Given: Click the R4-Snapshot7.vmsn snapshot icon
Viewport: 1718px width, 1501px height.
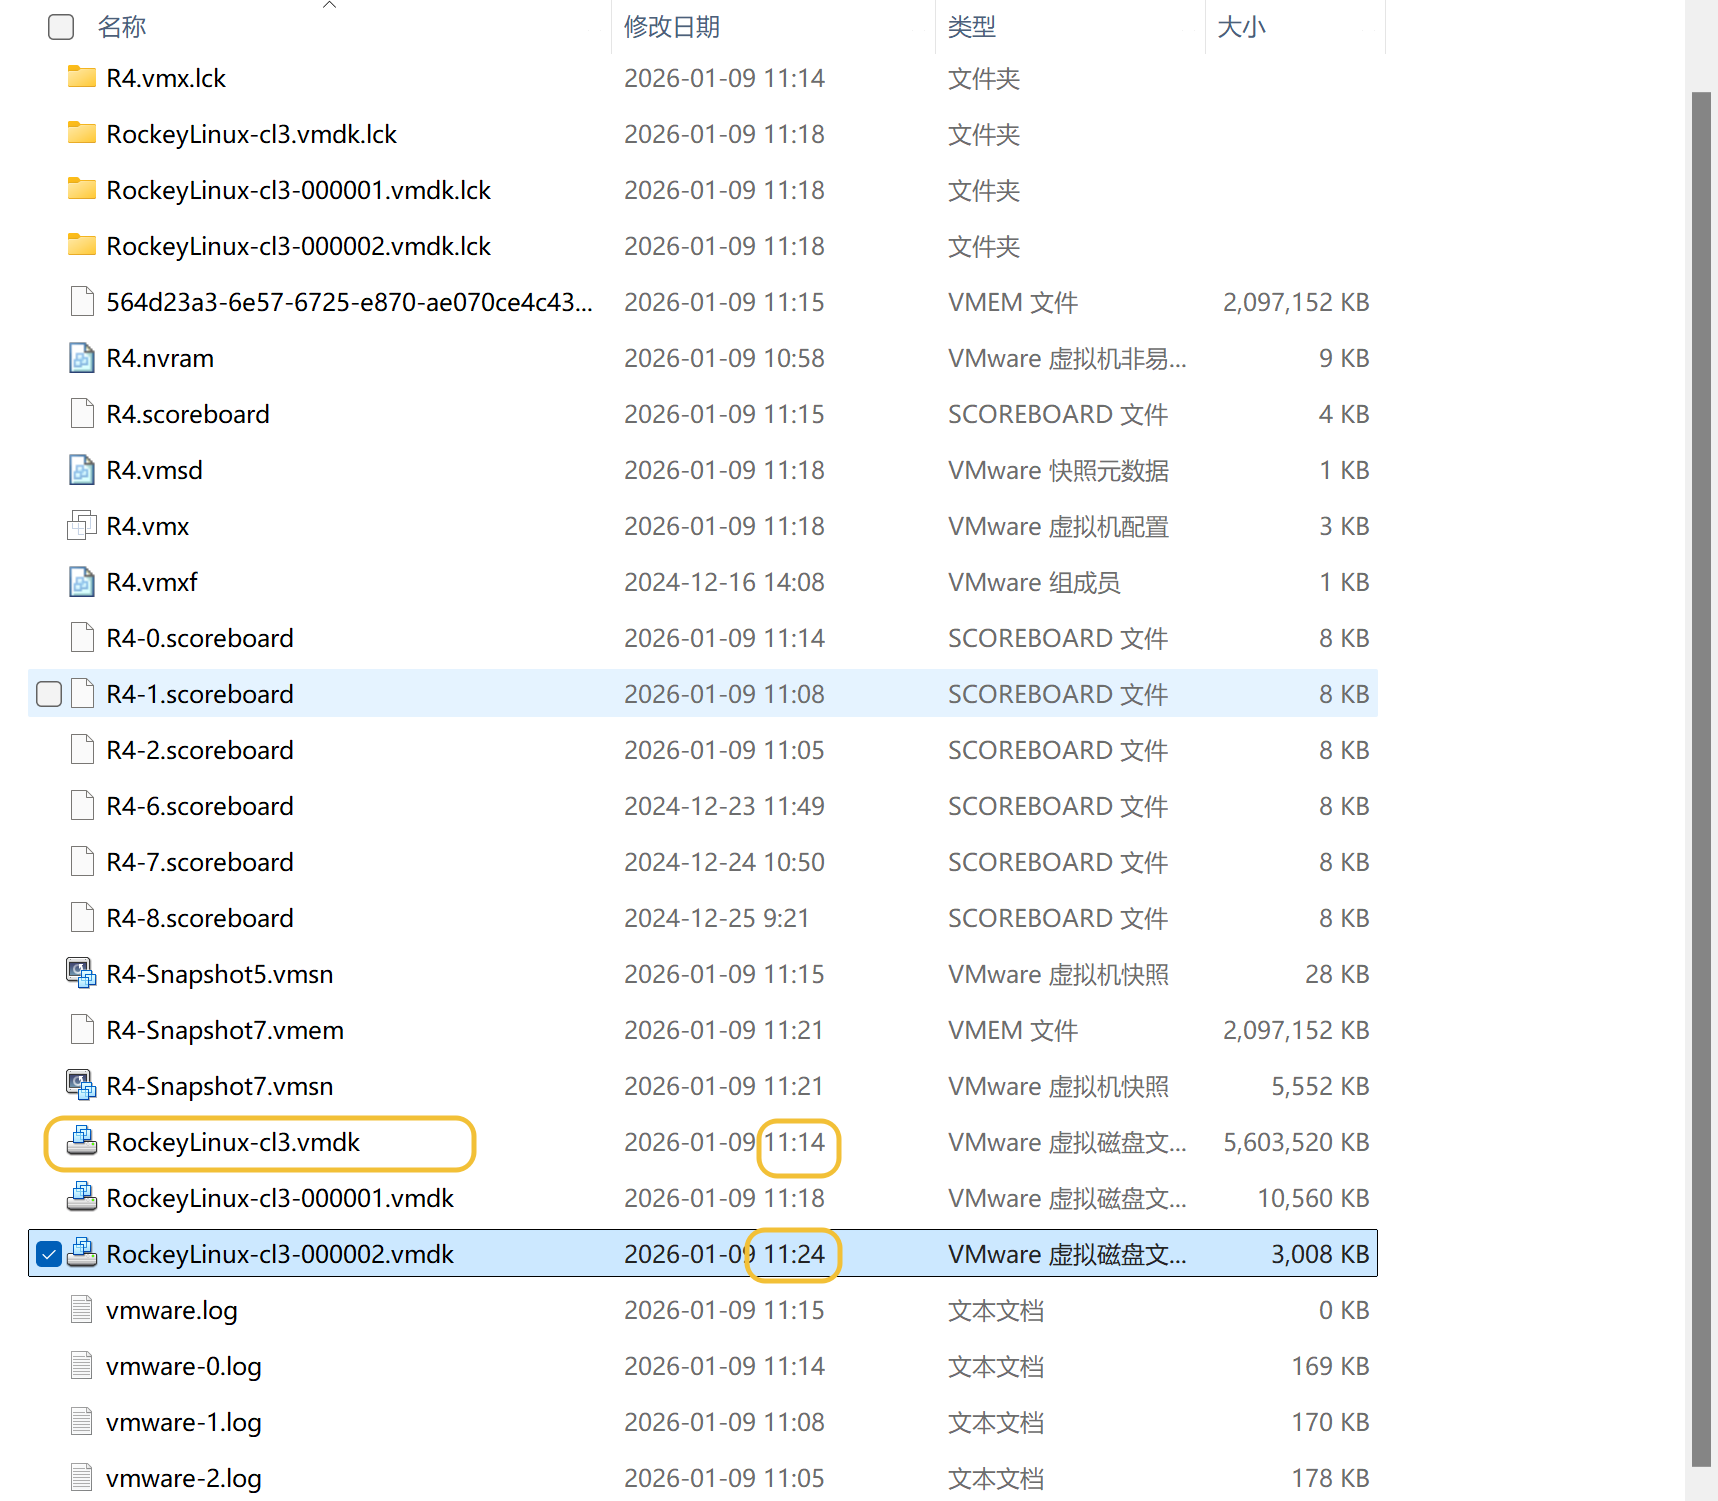Looking at the screenshot, I should coord(81,1086).
